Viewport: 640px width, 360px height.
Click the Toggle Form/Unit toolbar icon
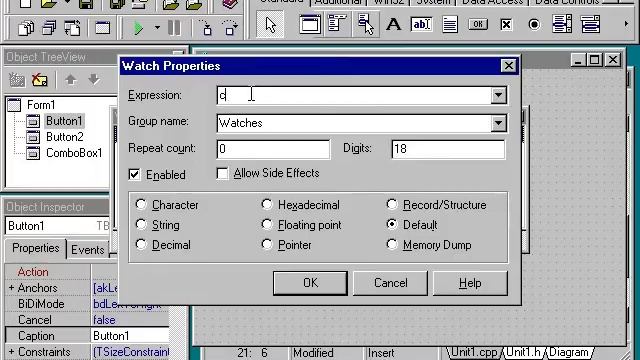tap(73, 28)
